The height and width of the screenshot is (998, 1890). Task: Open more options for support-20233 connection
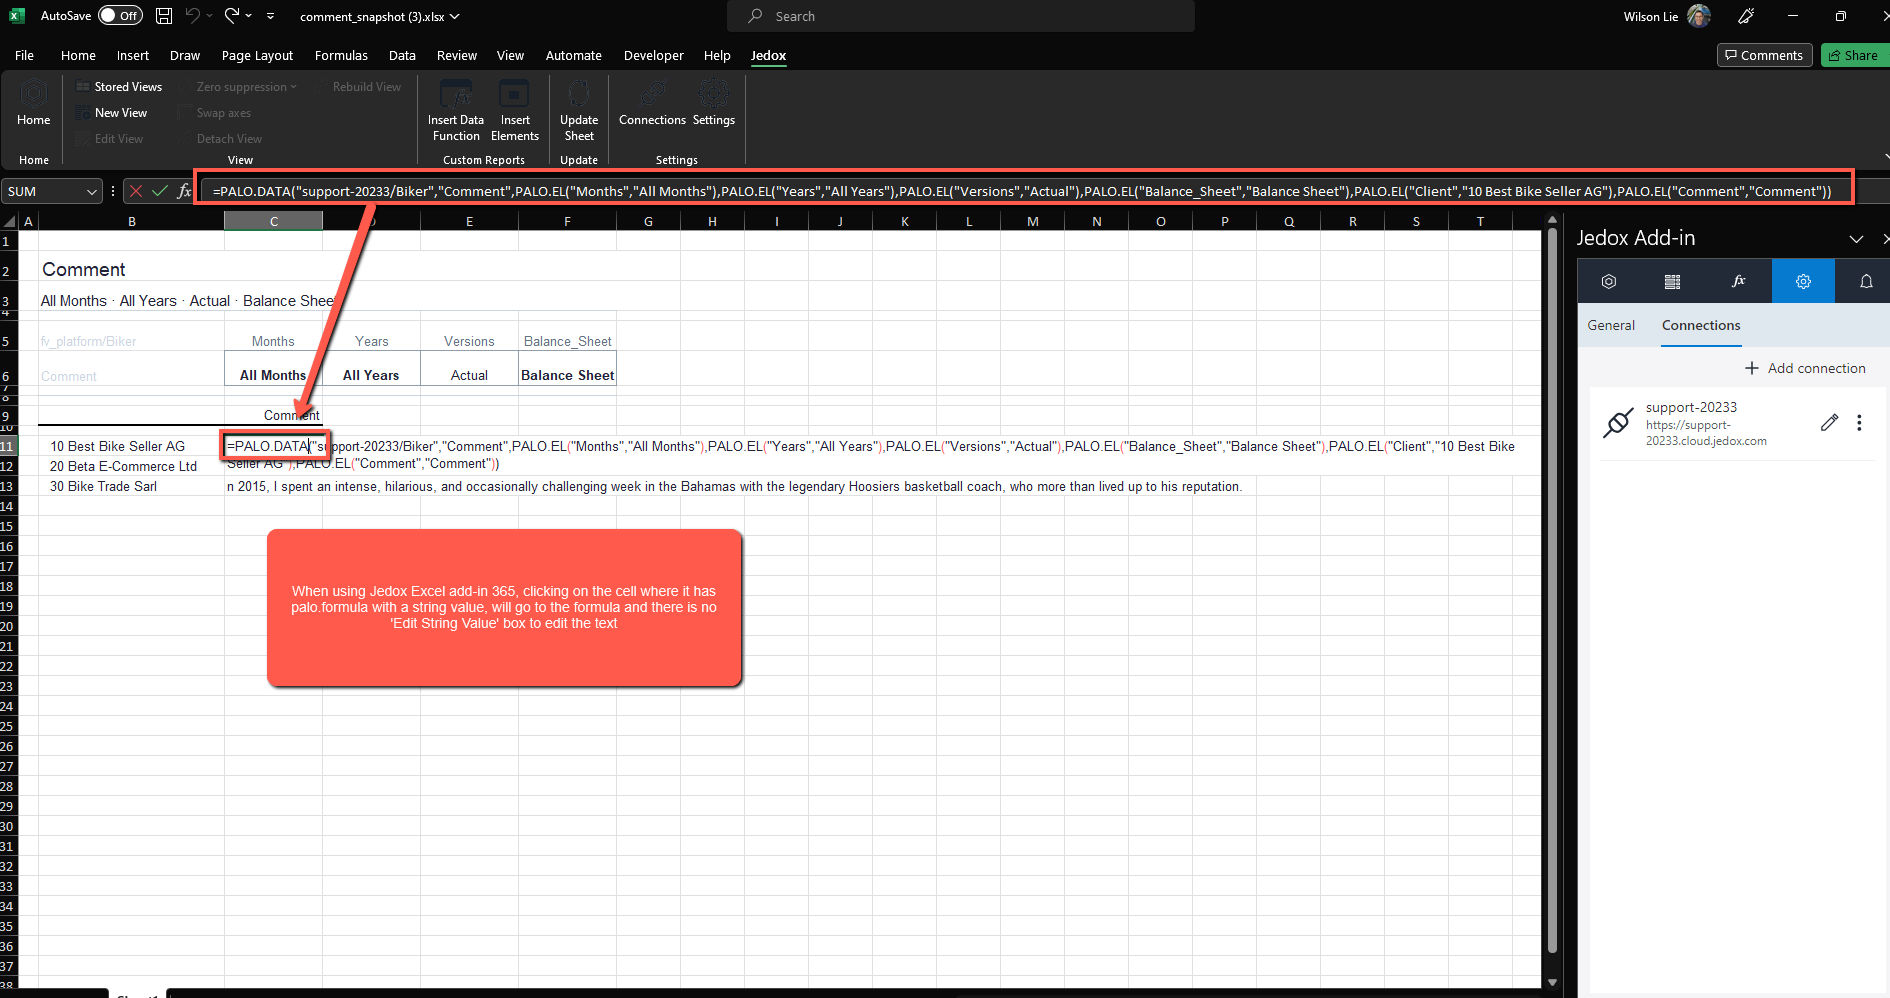(x=1859, y=423)
